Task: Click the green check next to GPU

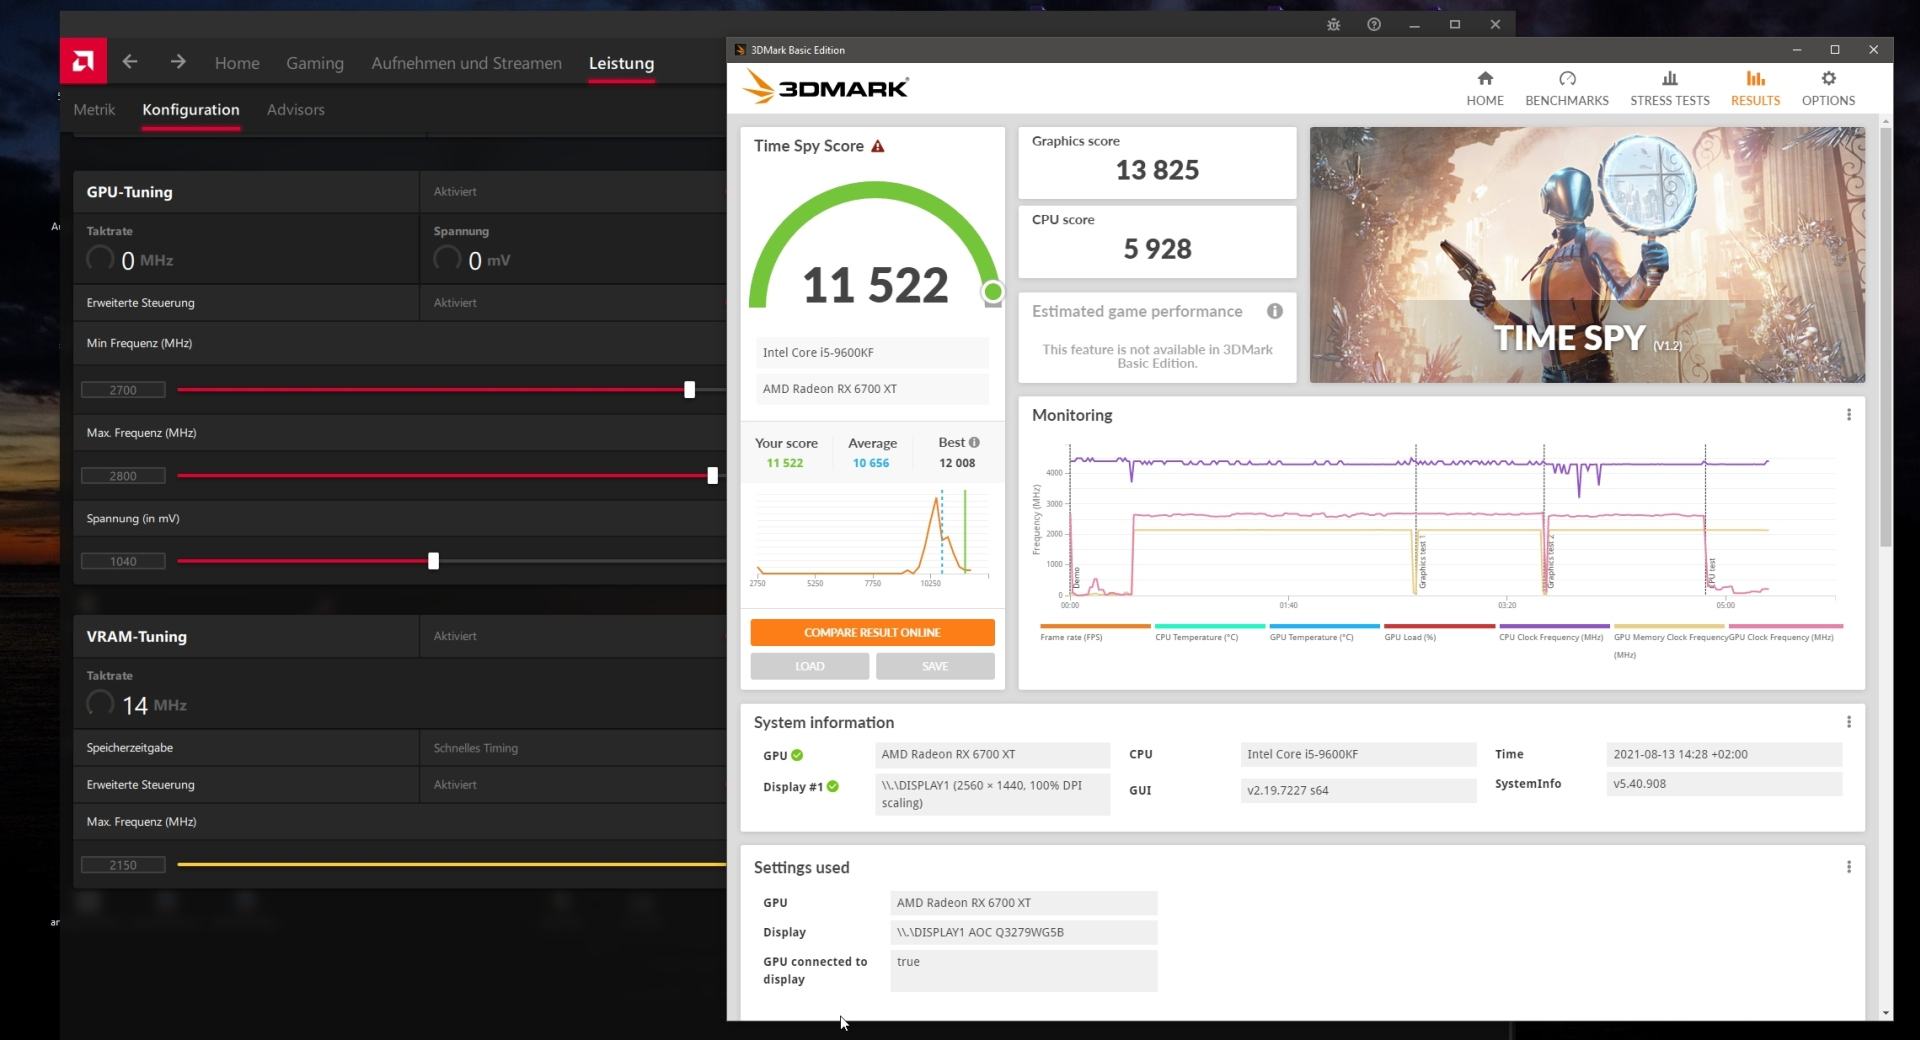Action: pyautogui.click(x=797, y=755)
